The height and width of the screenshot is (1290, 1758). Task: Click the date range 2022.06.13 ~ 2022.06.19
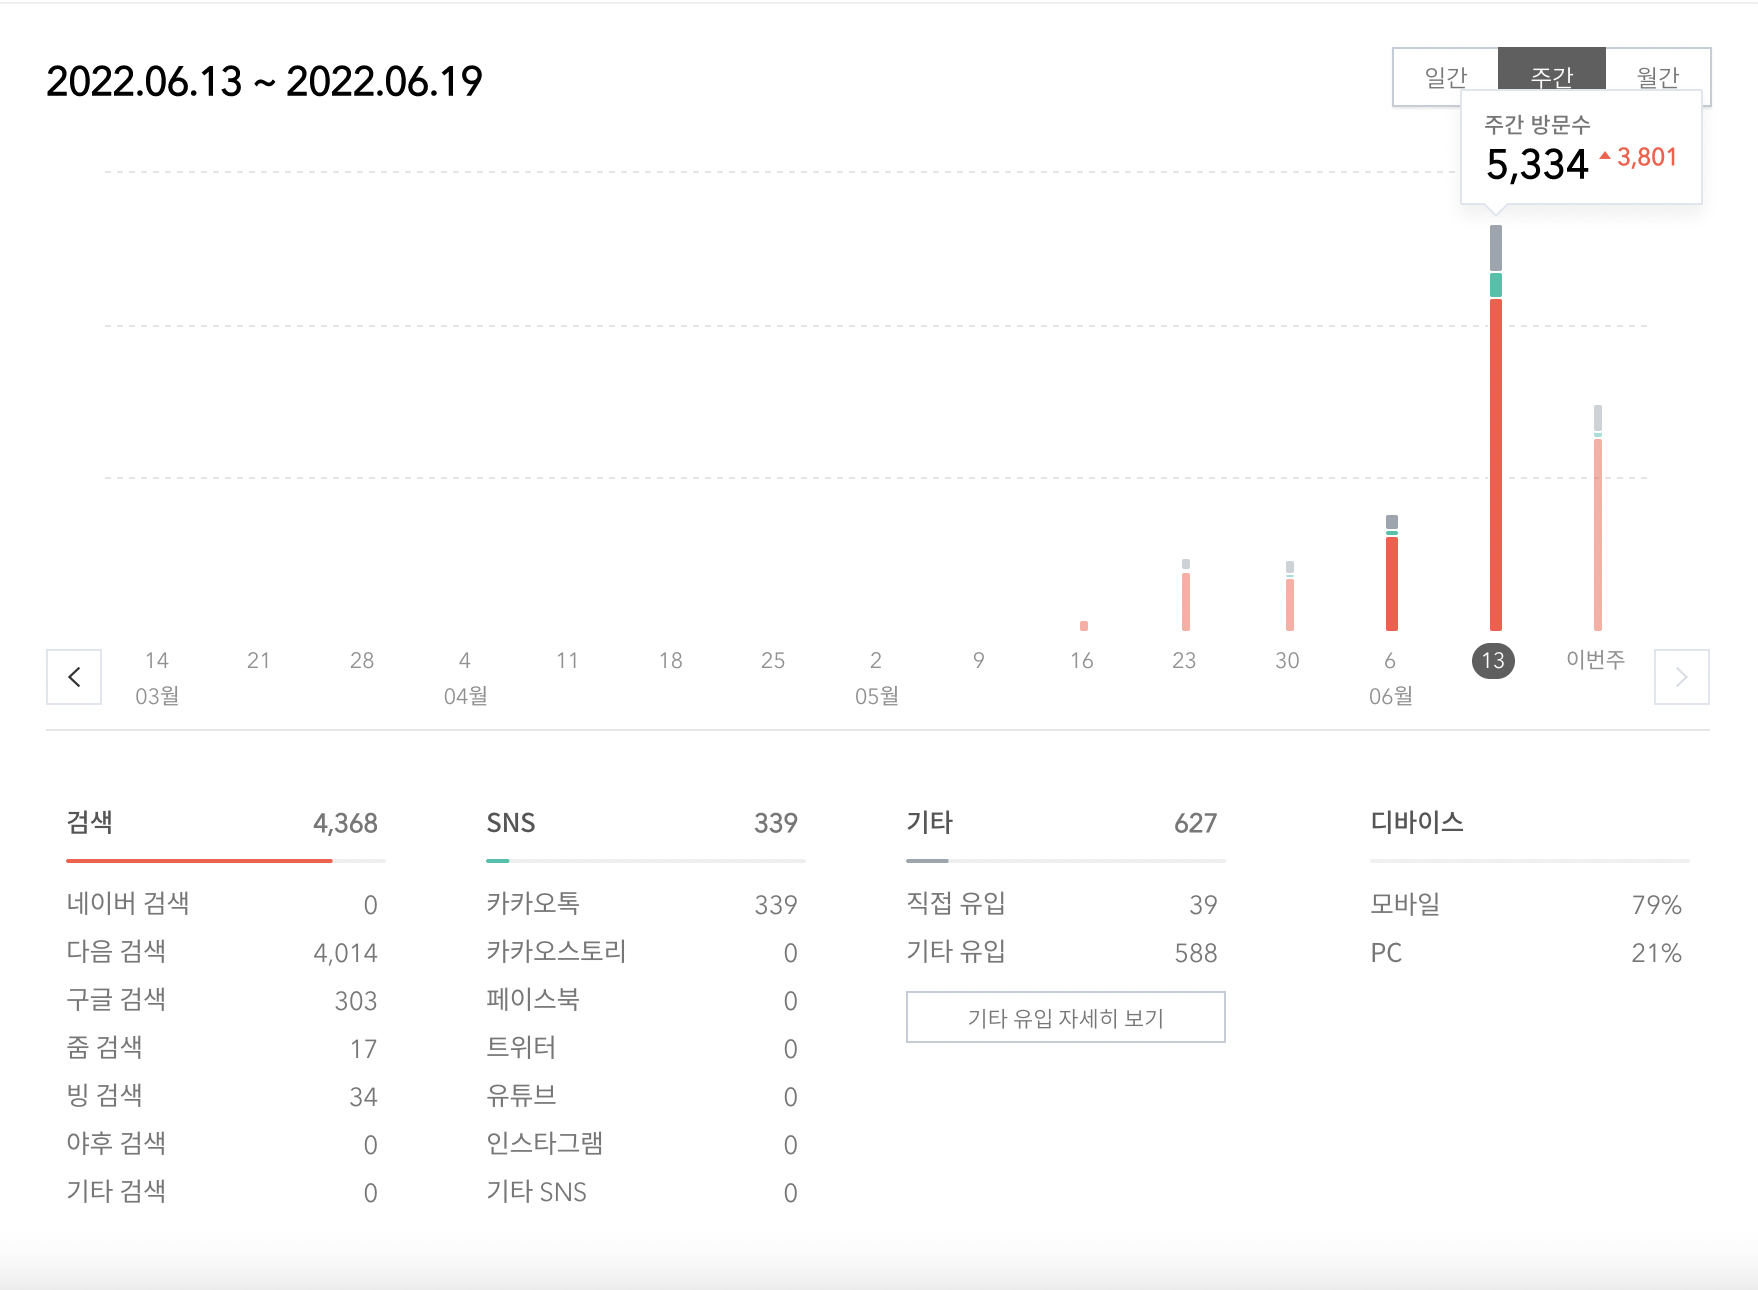tap(264, 81)
